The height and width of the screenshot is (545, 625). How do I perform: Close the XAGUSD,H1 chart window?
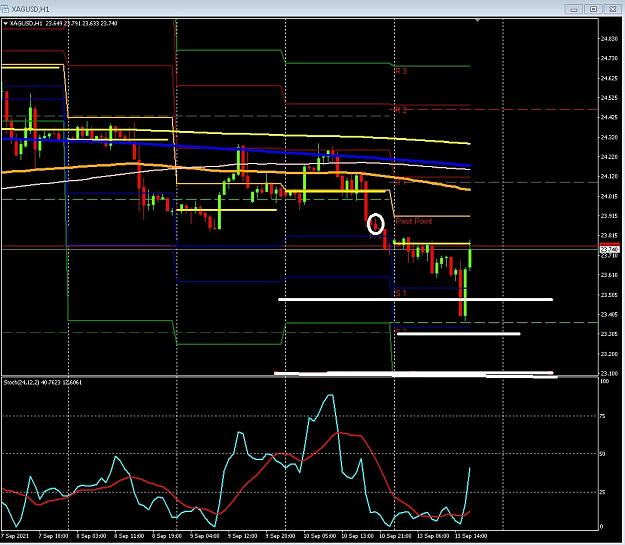[613, 9]
